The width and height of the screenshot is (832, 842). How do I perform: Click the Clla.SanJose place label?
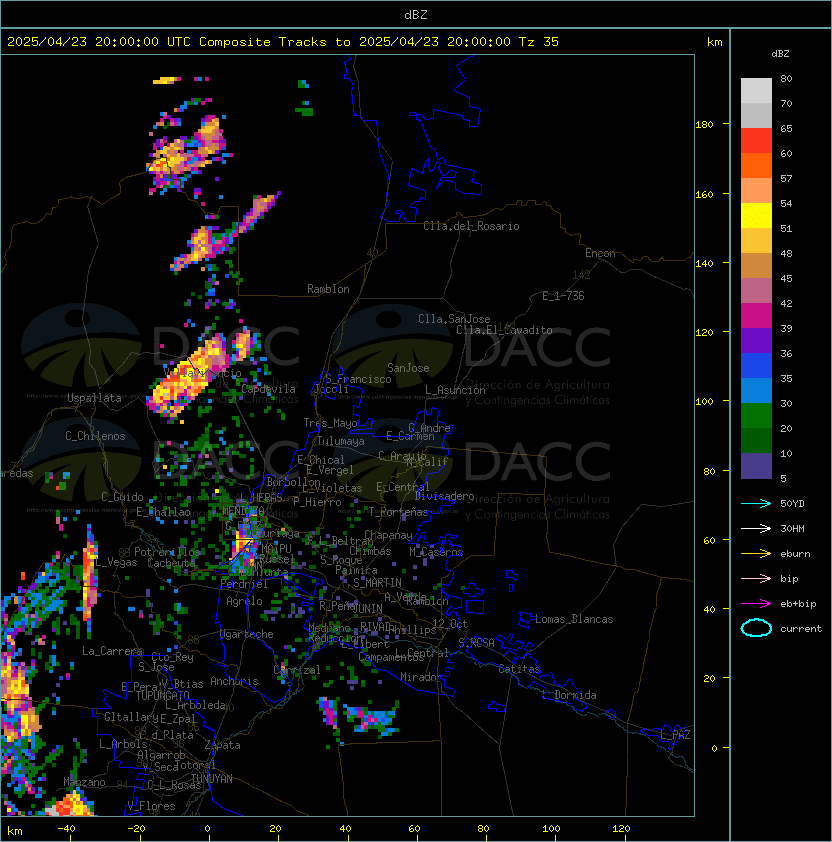[454, 319]
